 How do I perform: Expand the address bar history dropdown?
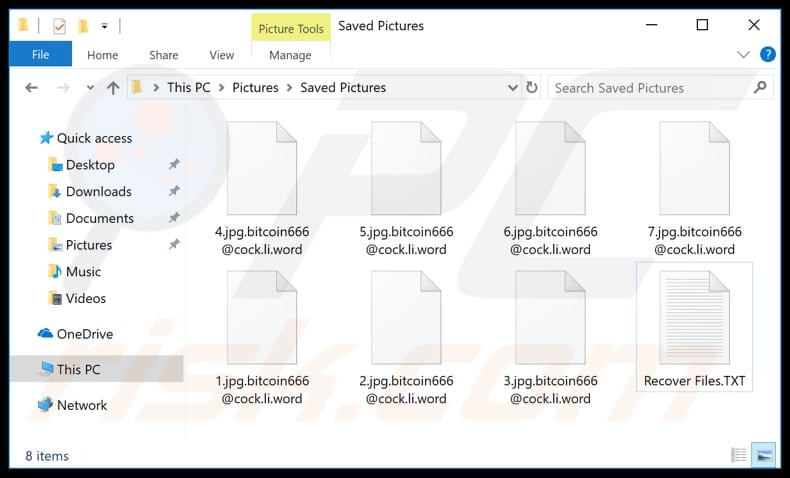click(x=512, y=88)
